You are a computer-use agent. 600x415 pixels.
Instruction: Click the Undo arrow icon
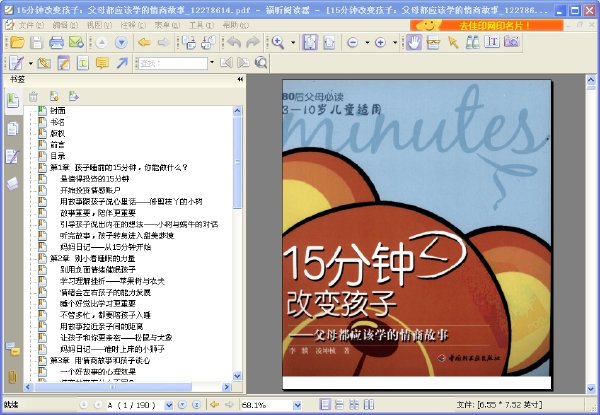click(x=234, y=42)
